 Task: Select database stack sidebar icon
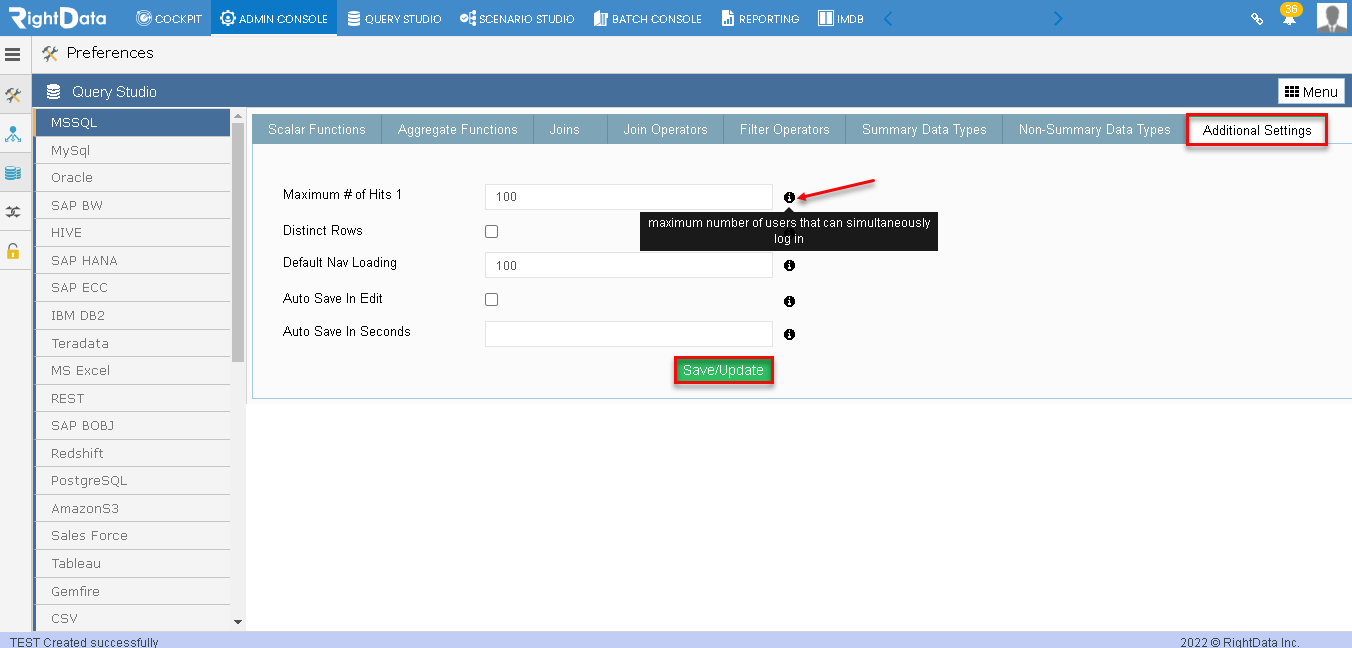tap(13, 173)
